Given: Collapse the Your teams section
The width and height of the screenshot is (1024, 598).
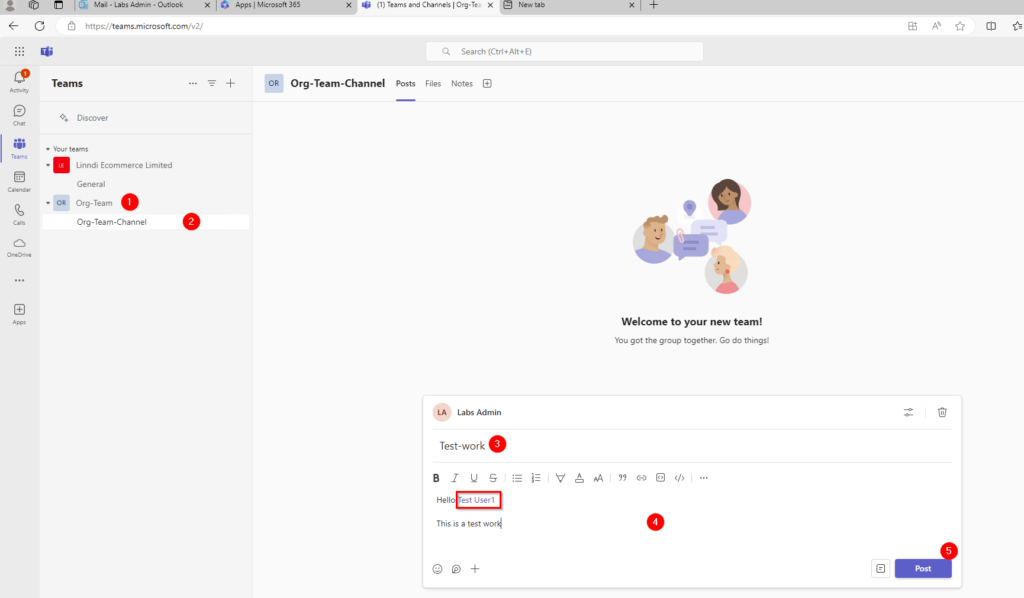Looking at the screenshot, I should [48, 149].
